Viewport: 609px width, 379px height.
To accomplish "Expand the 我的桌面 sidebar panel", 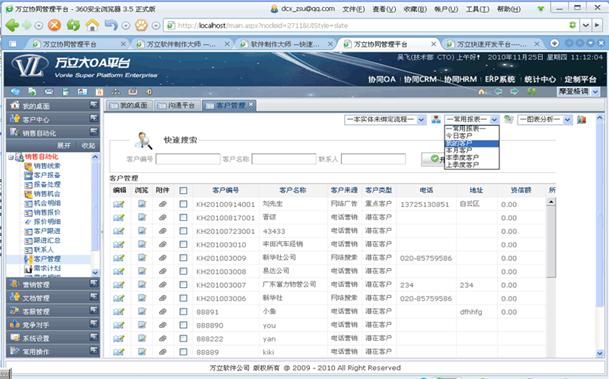I will click(53, 106).
